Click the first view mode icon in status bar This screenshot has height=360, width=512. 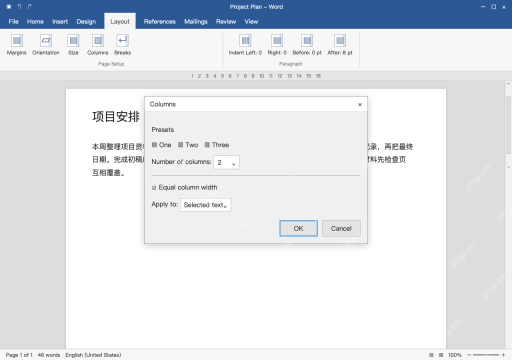(431, 355)
